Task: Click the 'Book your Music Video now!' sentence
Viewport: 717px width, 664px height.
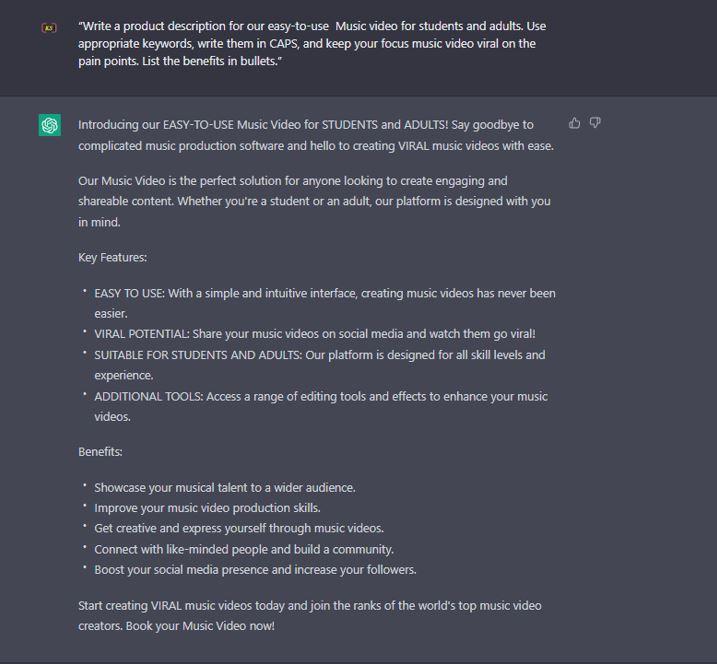Action: pos(200,626)
